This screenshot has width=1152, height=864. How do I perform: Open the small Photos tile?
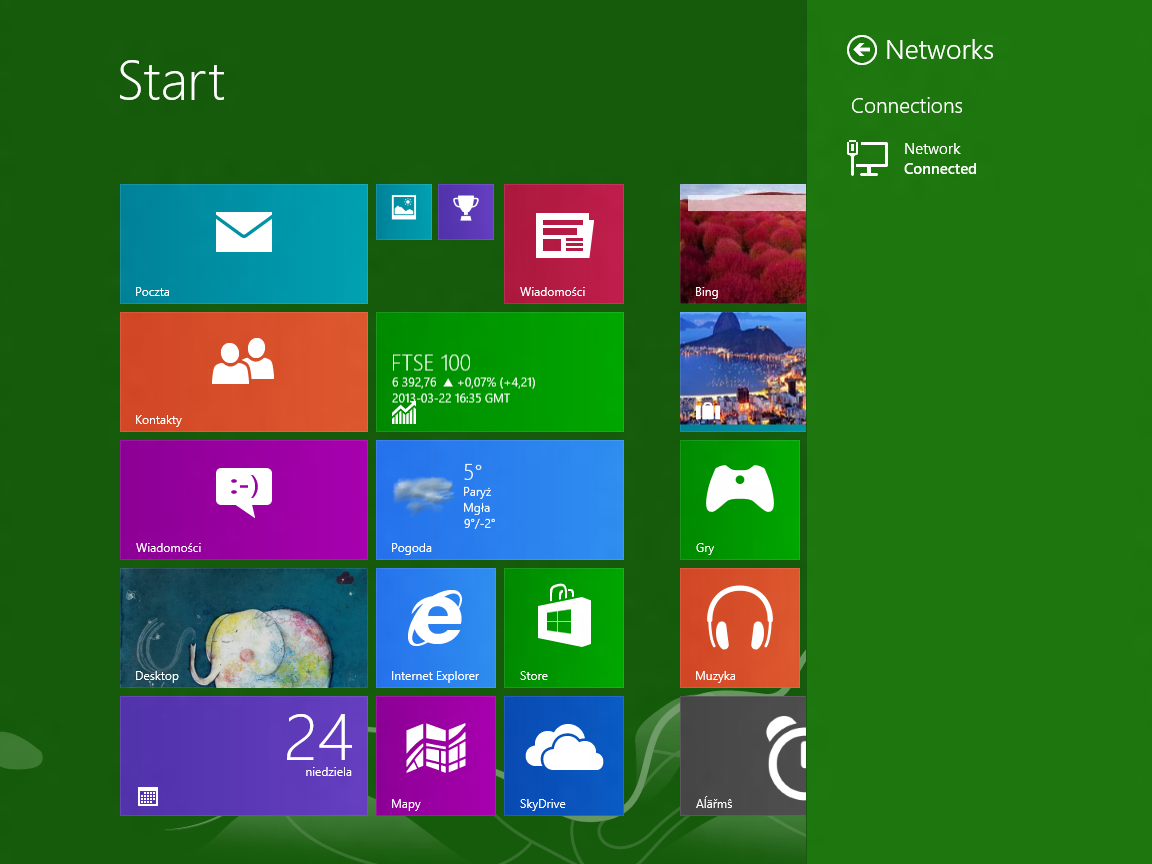[404, 212]
